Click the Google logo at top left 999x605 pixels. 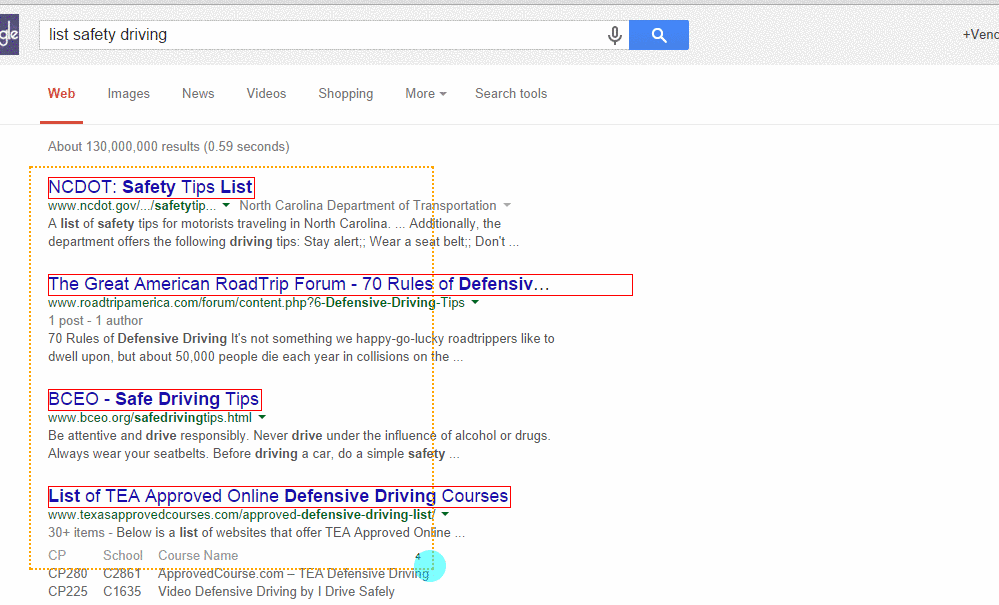(9, 34)
